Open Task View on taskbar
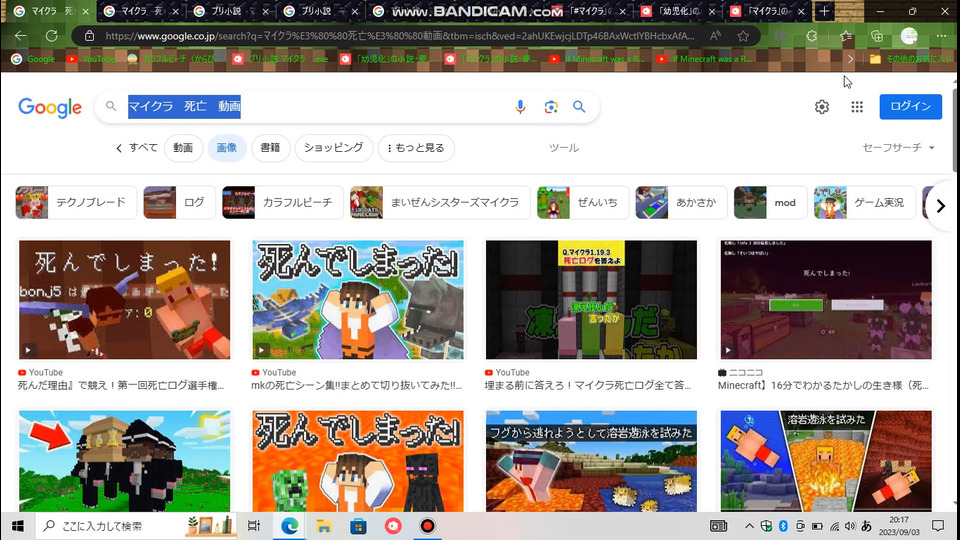Screen dimensions: 960x540 point(253,526)
